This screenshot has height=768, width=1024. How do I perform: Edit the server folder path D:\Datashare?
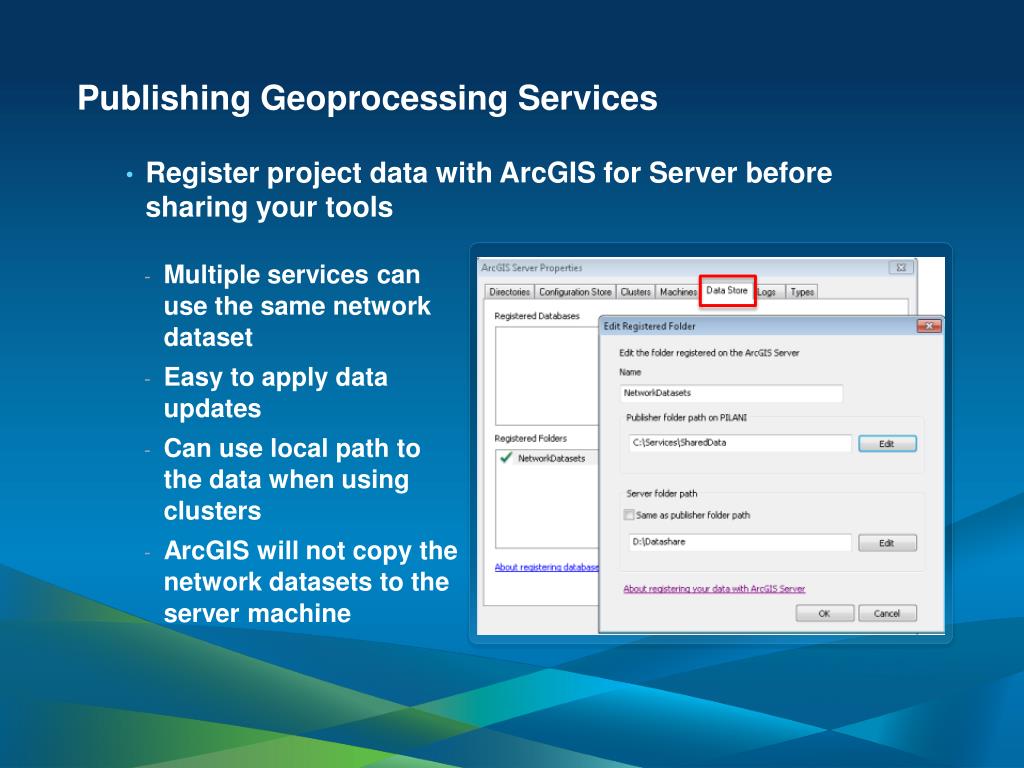click(x=887, y=543)
